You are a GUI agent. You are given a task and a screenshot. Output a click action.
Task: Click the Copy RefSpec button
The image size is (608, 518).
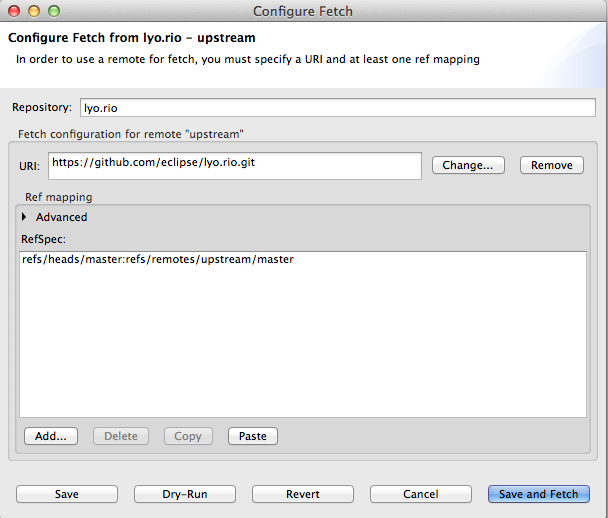pos(188,436)
